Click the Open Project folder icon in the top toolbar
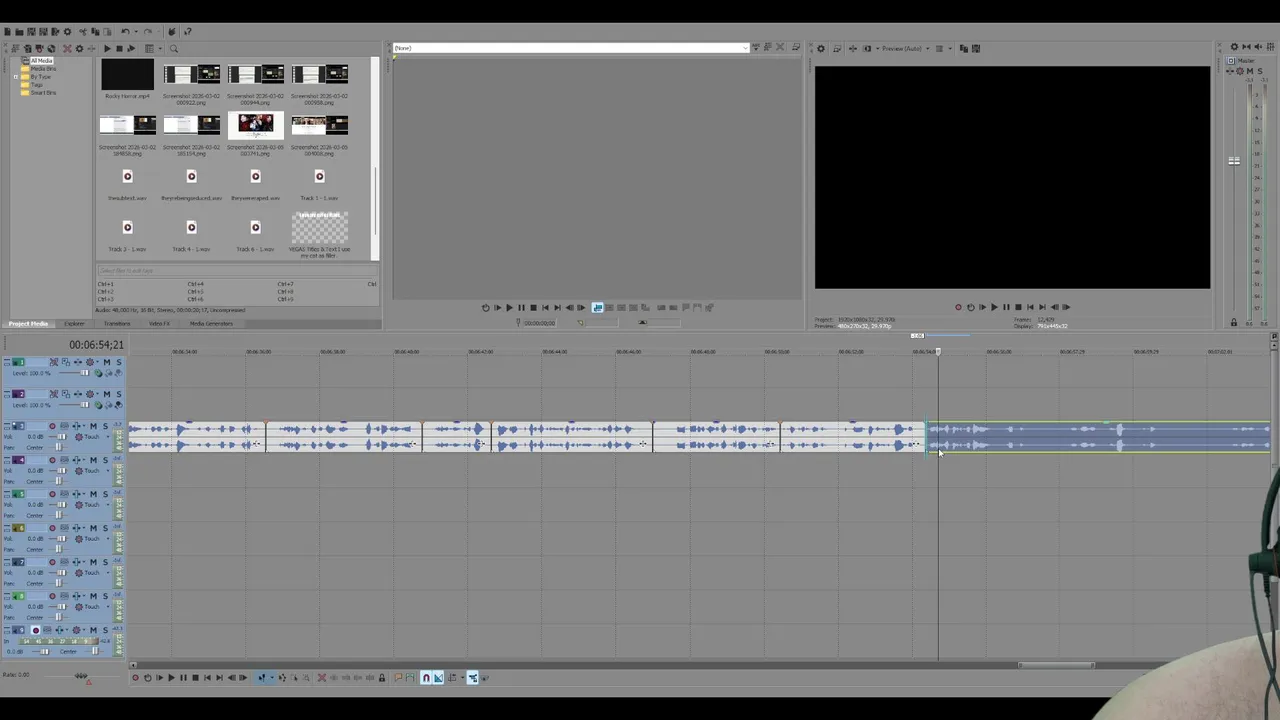The image size is (1280, 720). click(x=19, y=32)
